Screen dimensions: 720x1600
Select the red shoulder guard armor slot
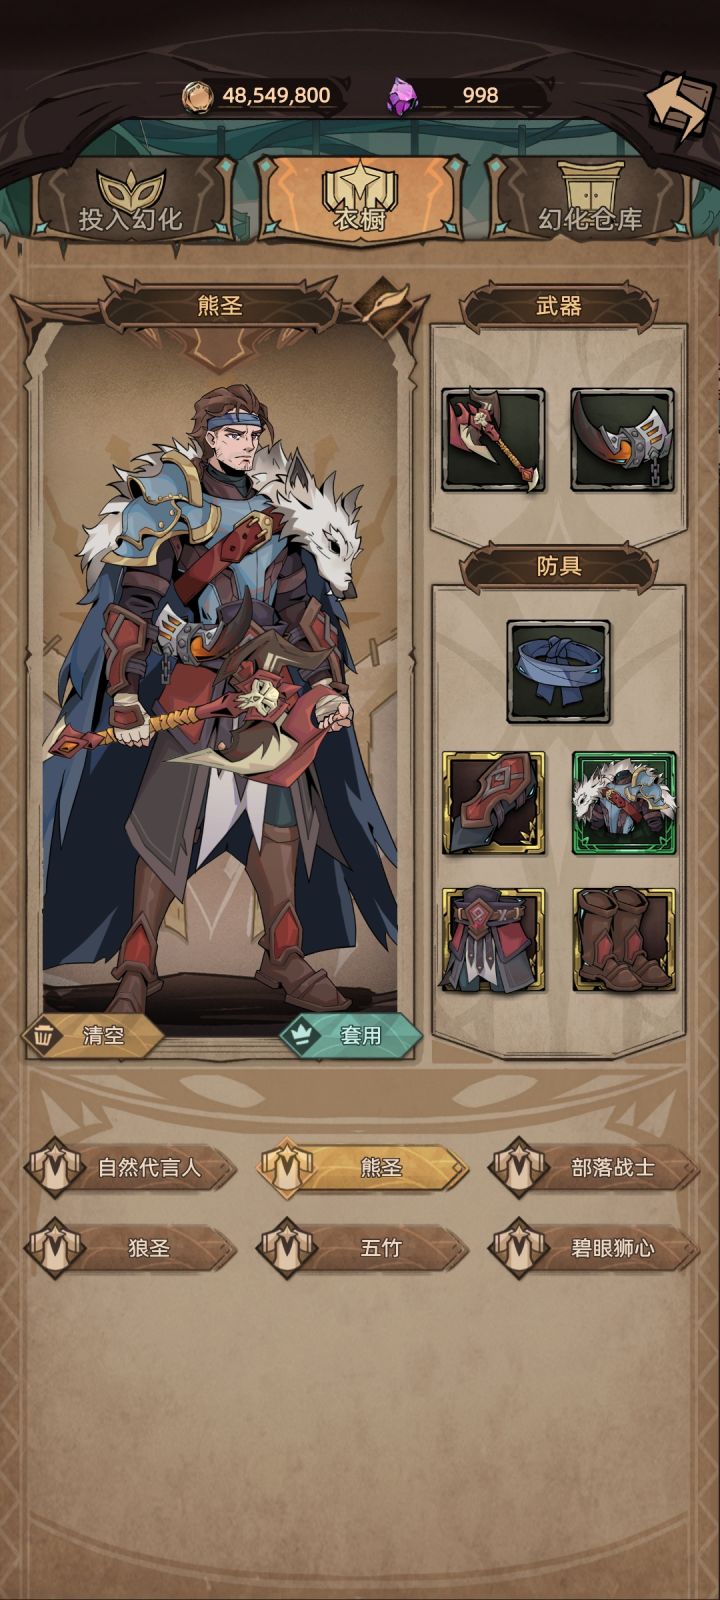click(494, 803)
